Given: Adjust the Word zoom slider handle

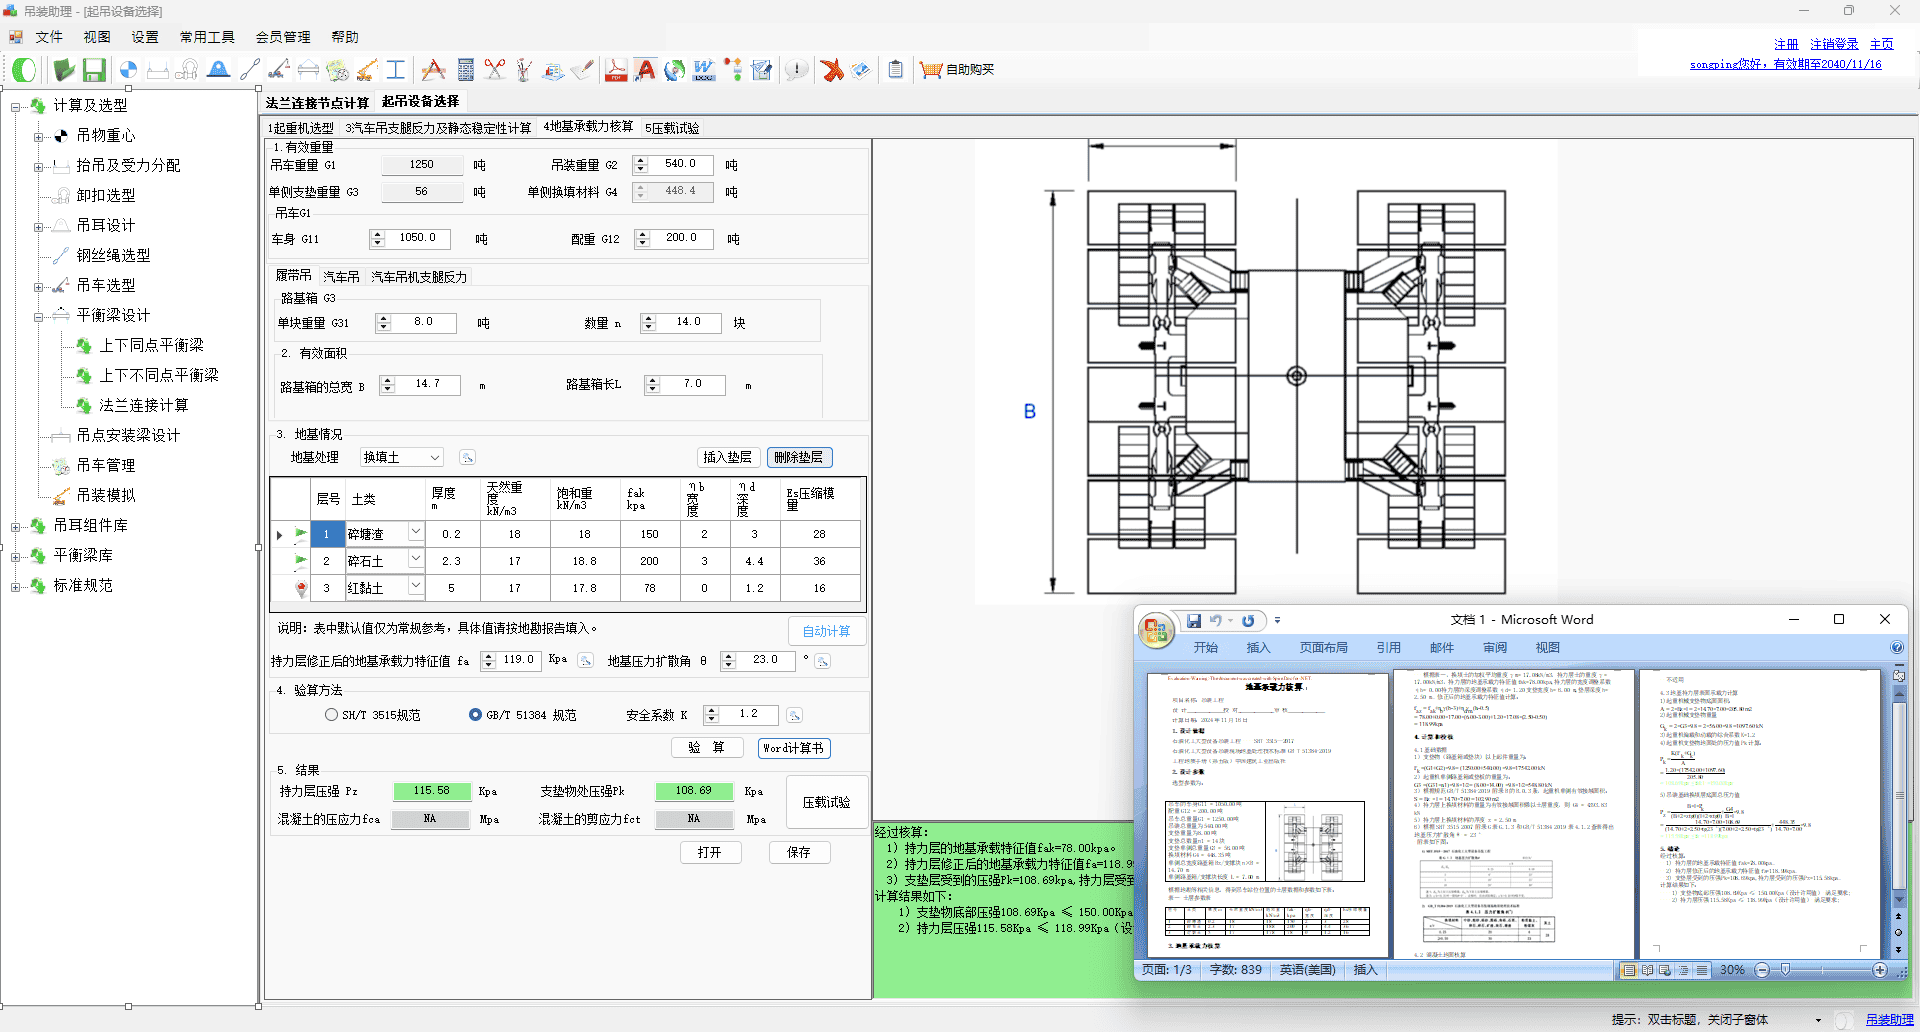Looking at the screenshot, I should tap(1785, 970).
